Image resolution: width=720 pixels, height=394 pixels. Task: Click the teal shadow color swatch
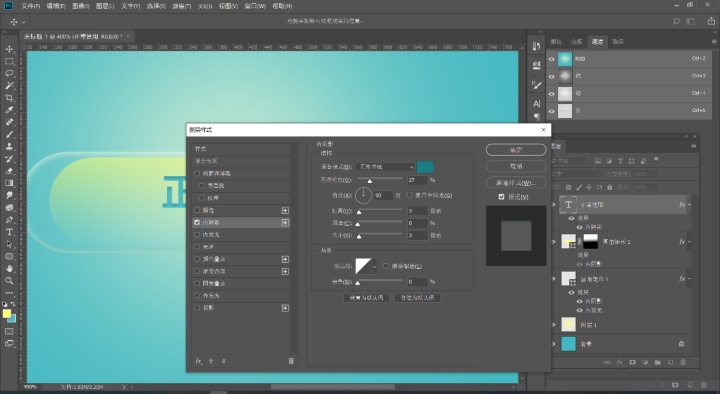pyautogui.click(x=426, y=167)
